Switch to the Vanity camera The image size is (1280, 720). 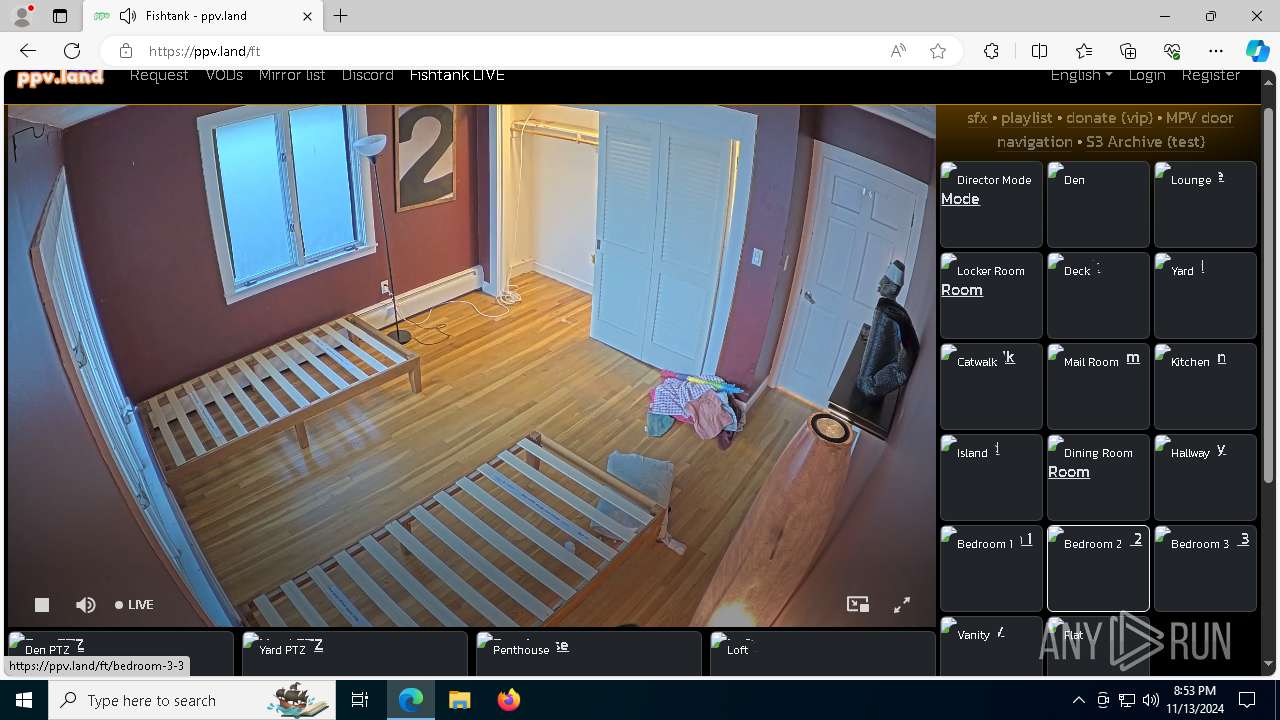point(991,645)
